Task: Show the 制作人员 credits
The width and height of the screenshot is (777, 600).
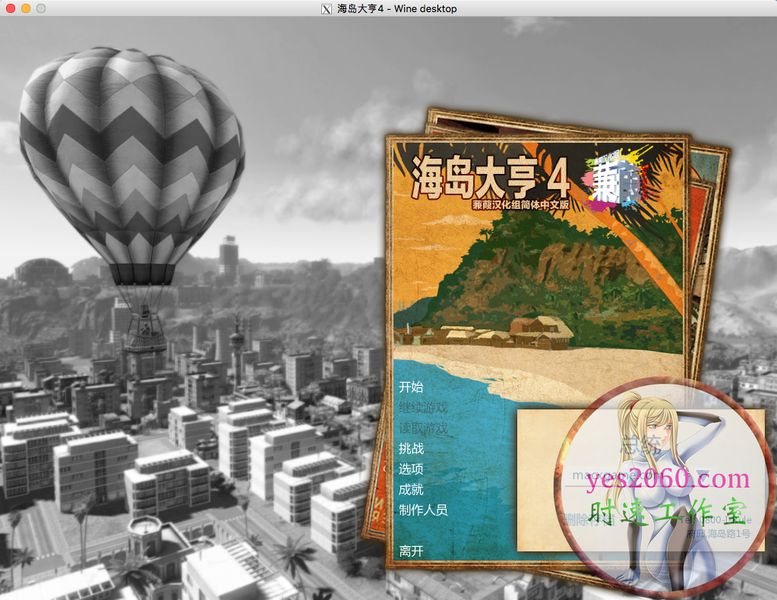Action: [x=423, y=509]
